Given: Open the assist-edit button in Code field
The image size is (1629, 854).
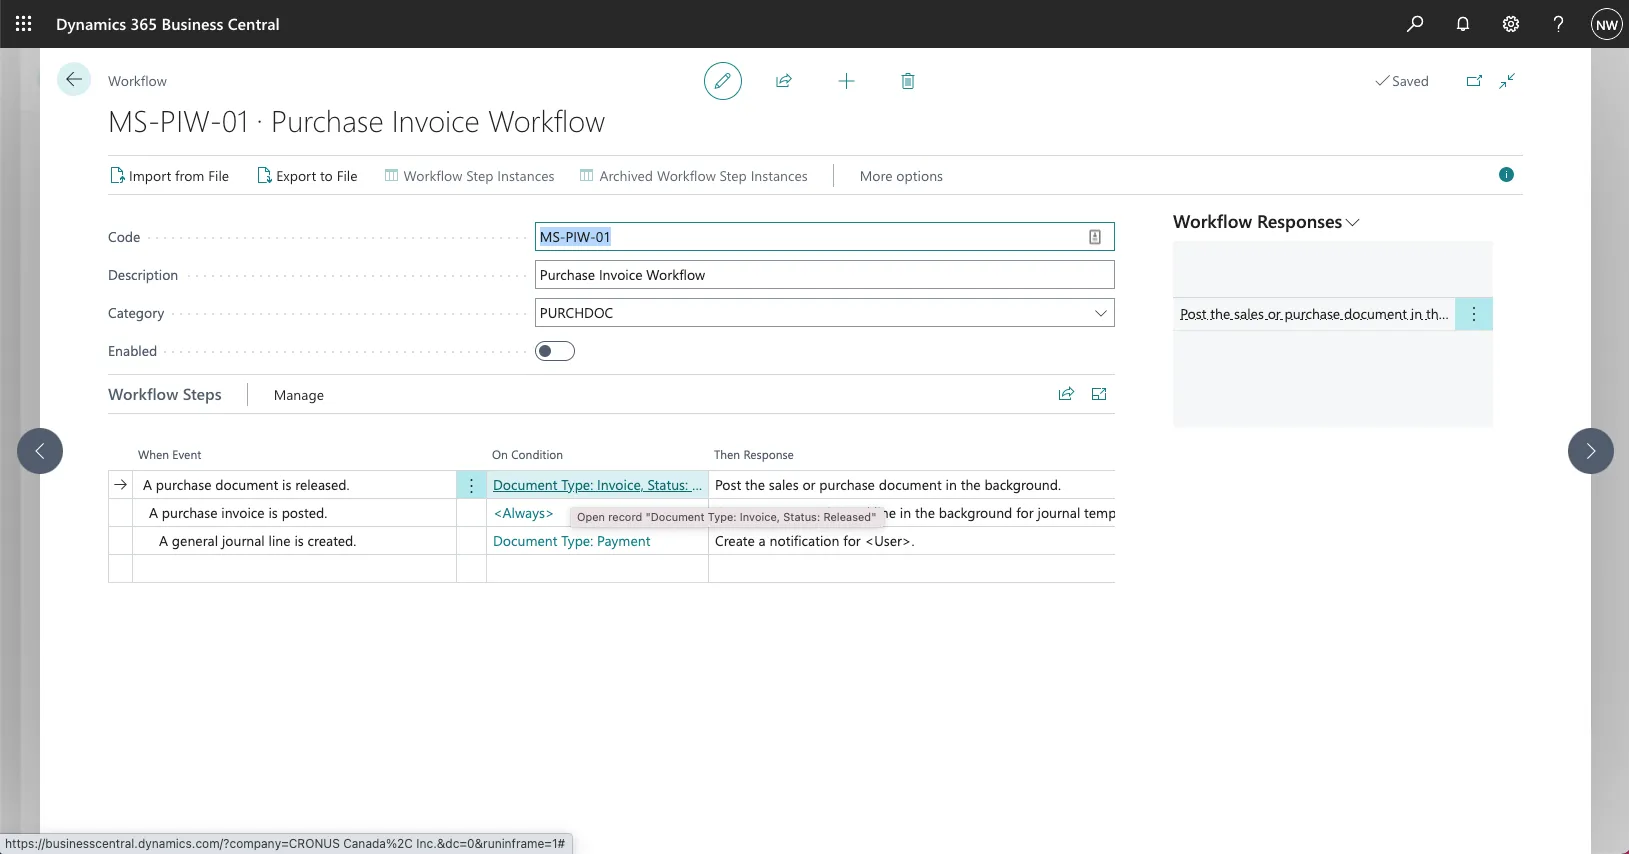Looking at the screenshot, I should pos(1095,237).
